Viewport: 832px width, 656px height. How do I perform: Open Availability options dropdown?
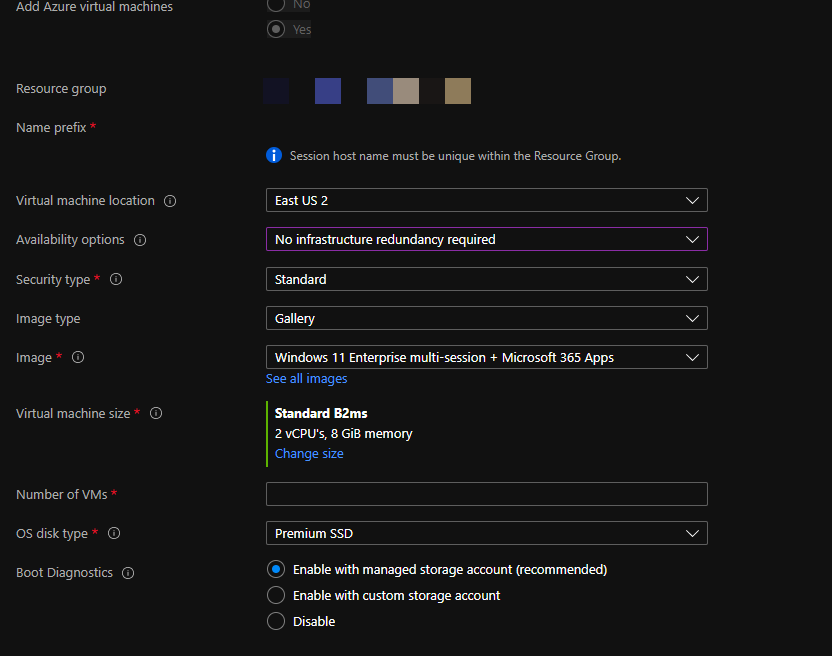[x=487, y=239]
